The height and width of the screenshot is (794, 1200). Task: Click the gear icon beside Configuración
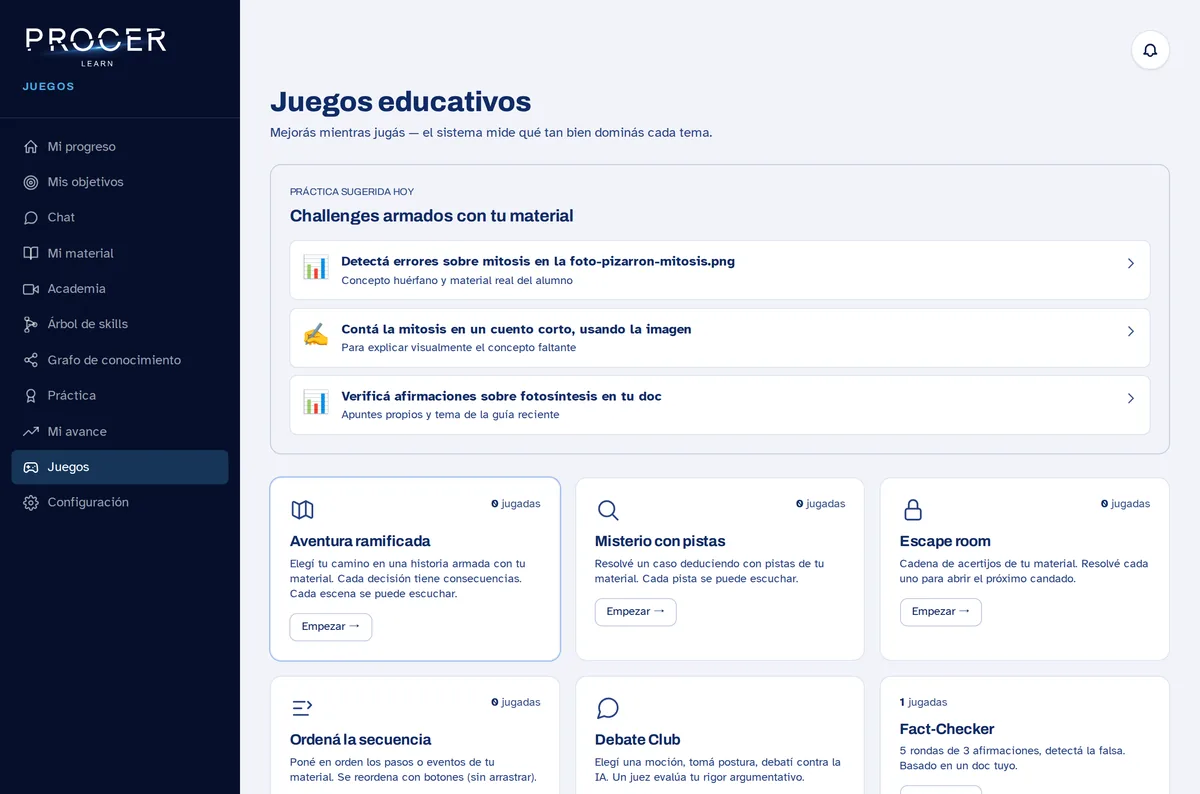click(31, 502)
